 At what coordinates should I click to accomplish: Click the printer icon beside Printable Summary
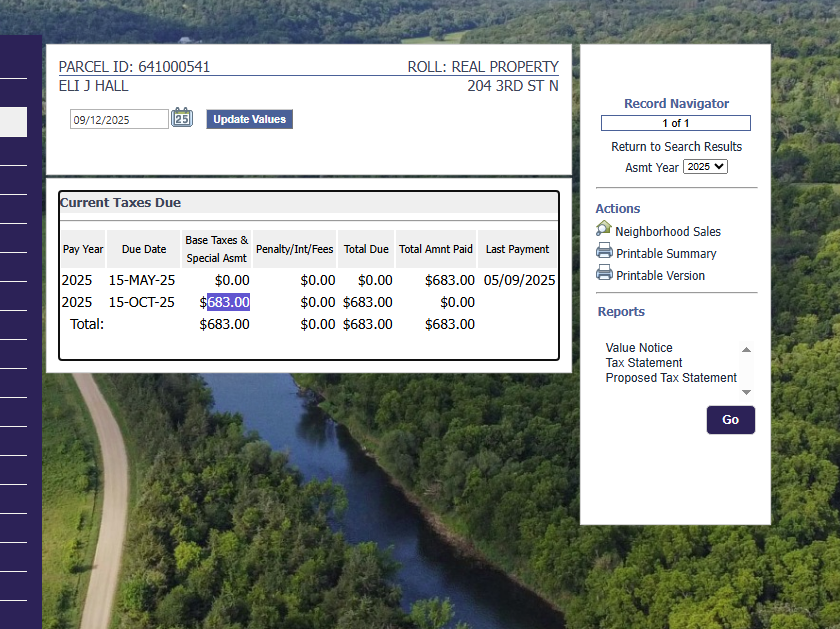click(604, 252)
